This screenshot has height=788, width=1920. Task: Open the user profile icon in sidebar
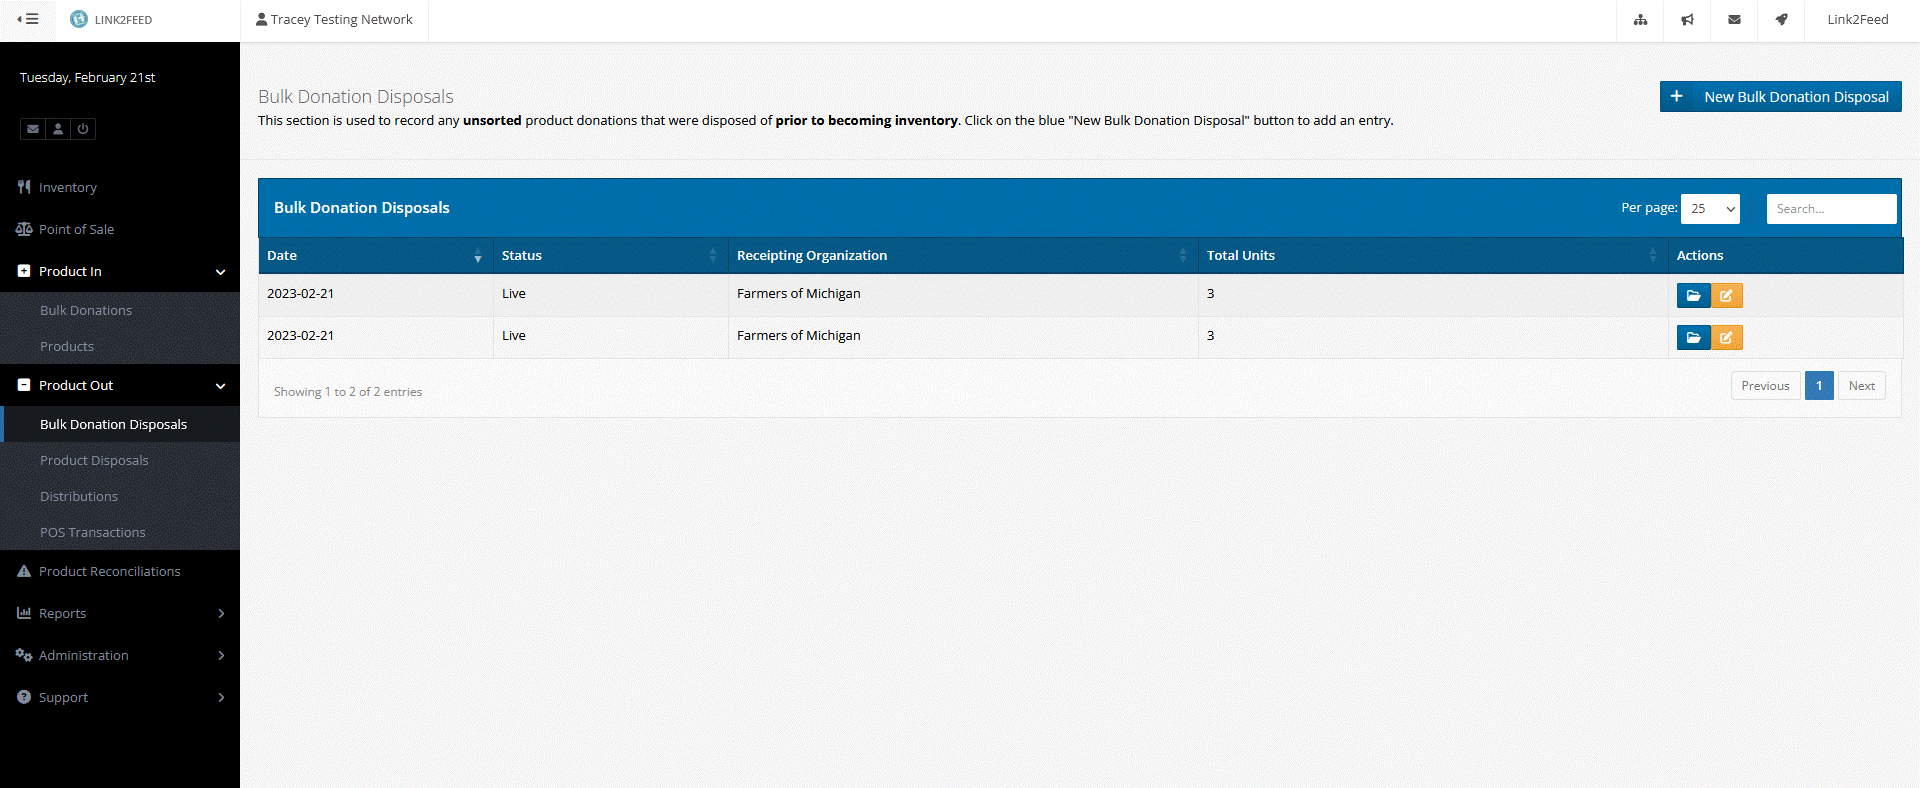pyautogui.click(x=58, y=129)
